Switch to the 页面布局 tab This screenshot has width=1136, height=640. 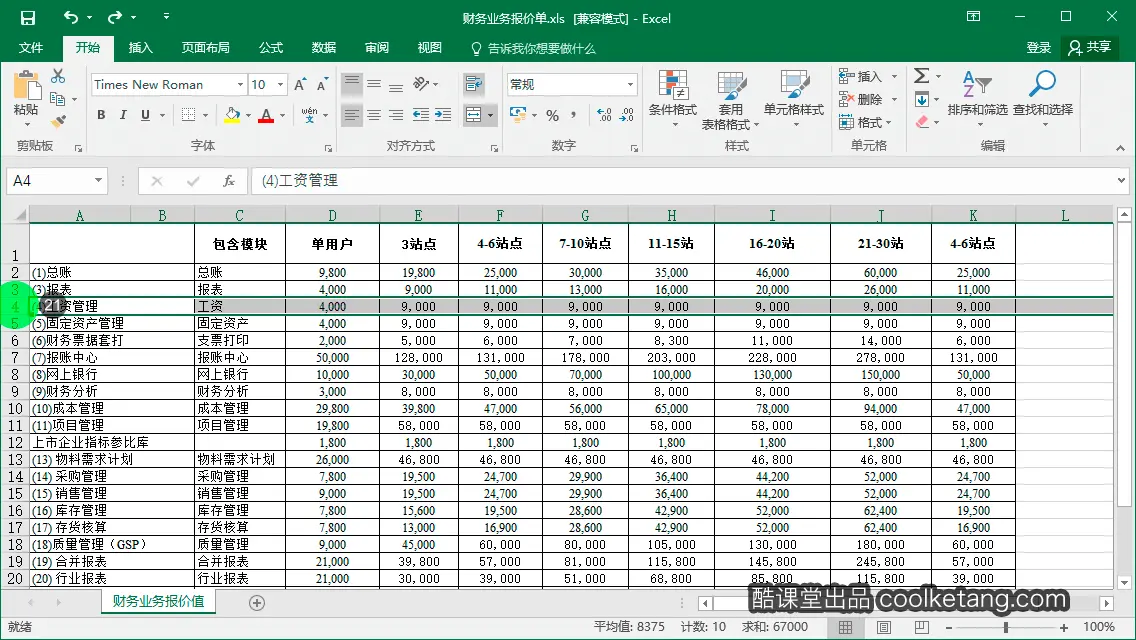point(205,48)
